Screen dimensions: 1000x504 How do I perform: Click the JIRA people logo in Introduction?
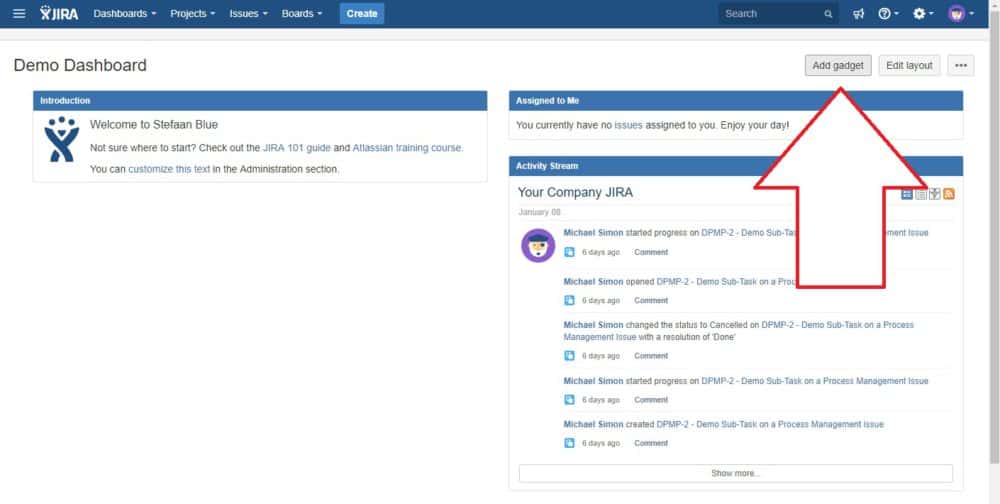pos(61,139)
